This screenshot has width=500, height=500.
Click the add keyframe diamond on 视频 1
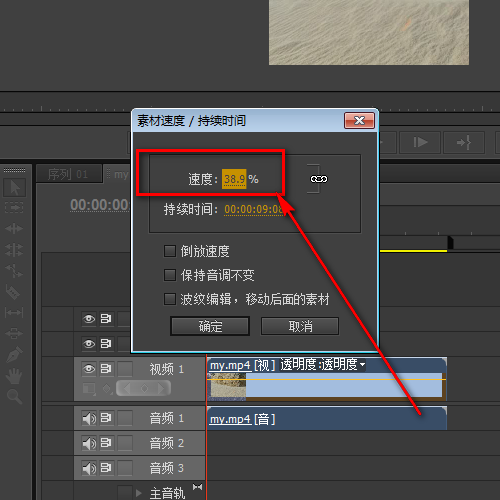144,388
